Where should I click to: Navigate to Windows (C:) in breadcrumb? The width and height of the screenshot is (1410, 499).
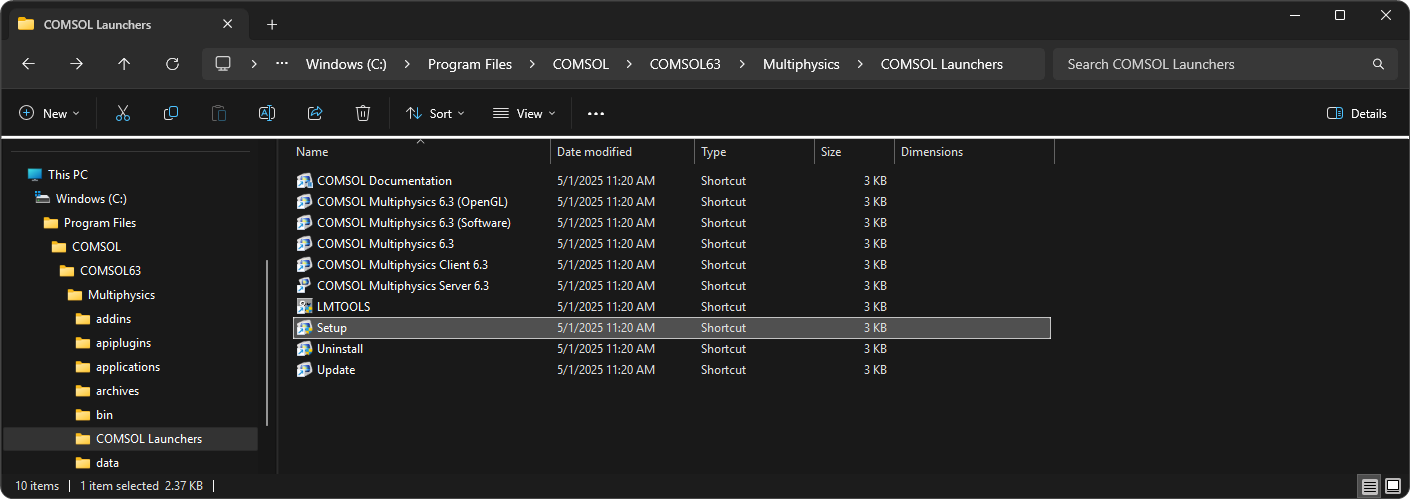346,64
